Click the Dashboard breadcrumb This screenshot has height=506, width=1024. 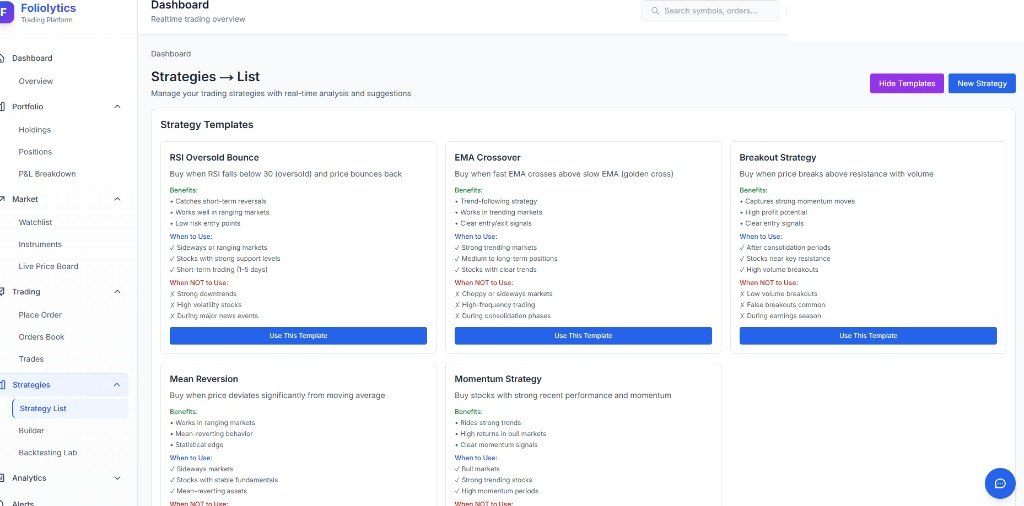click(x=171, y=54)
